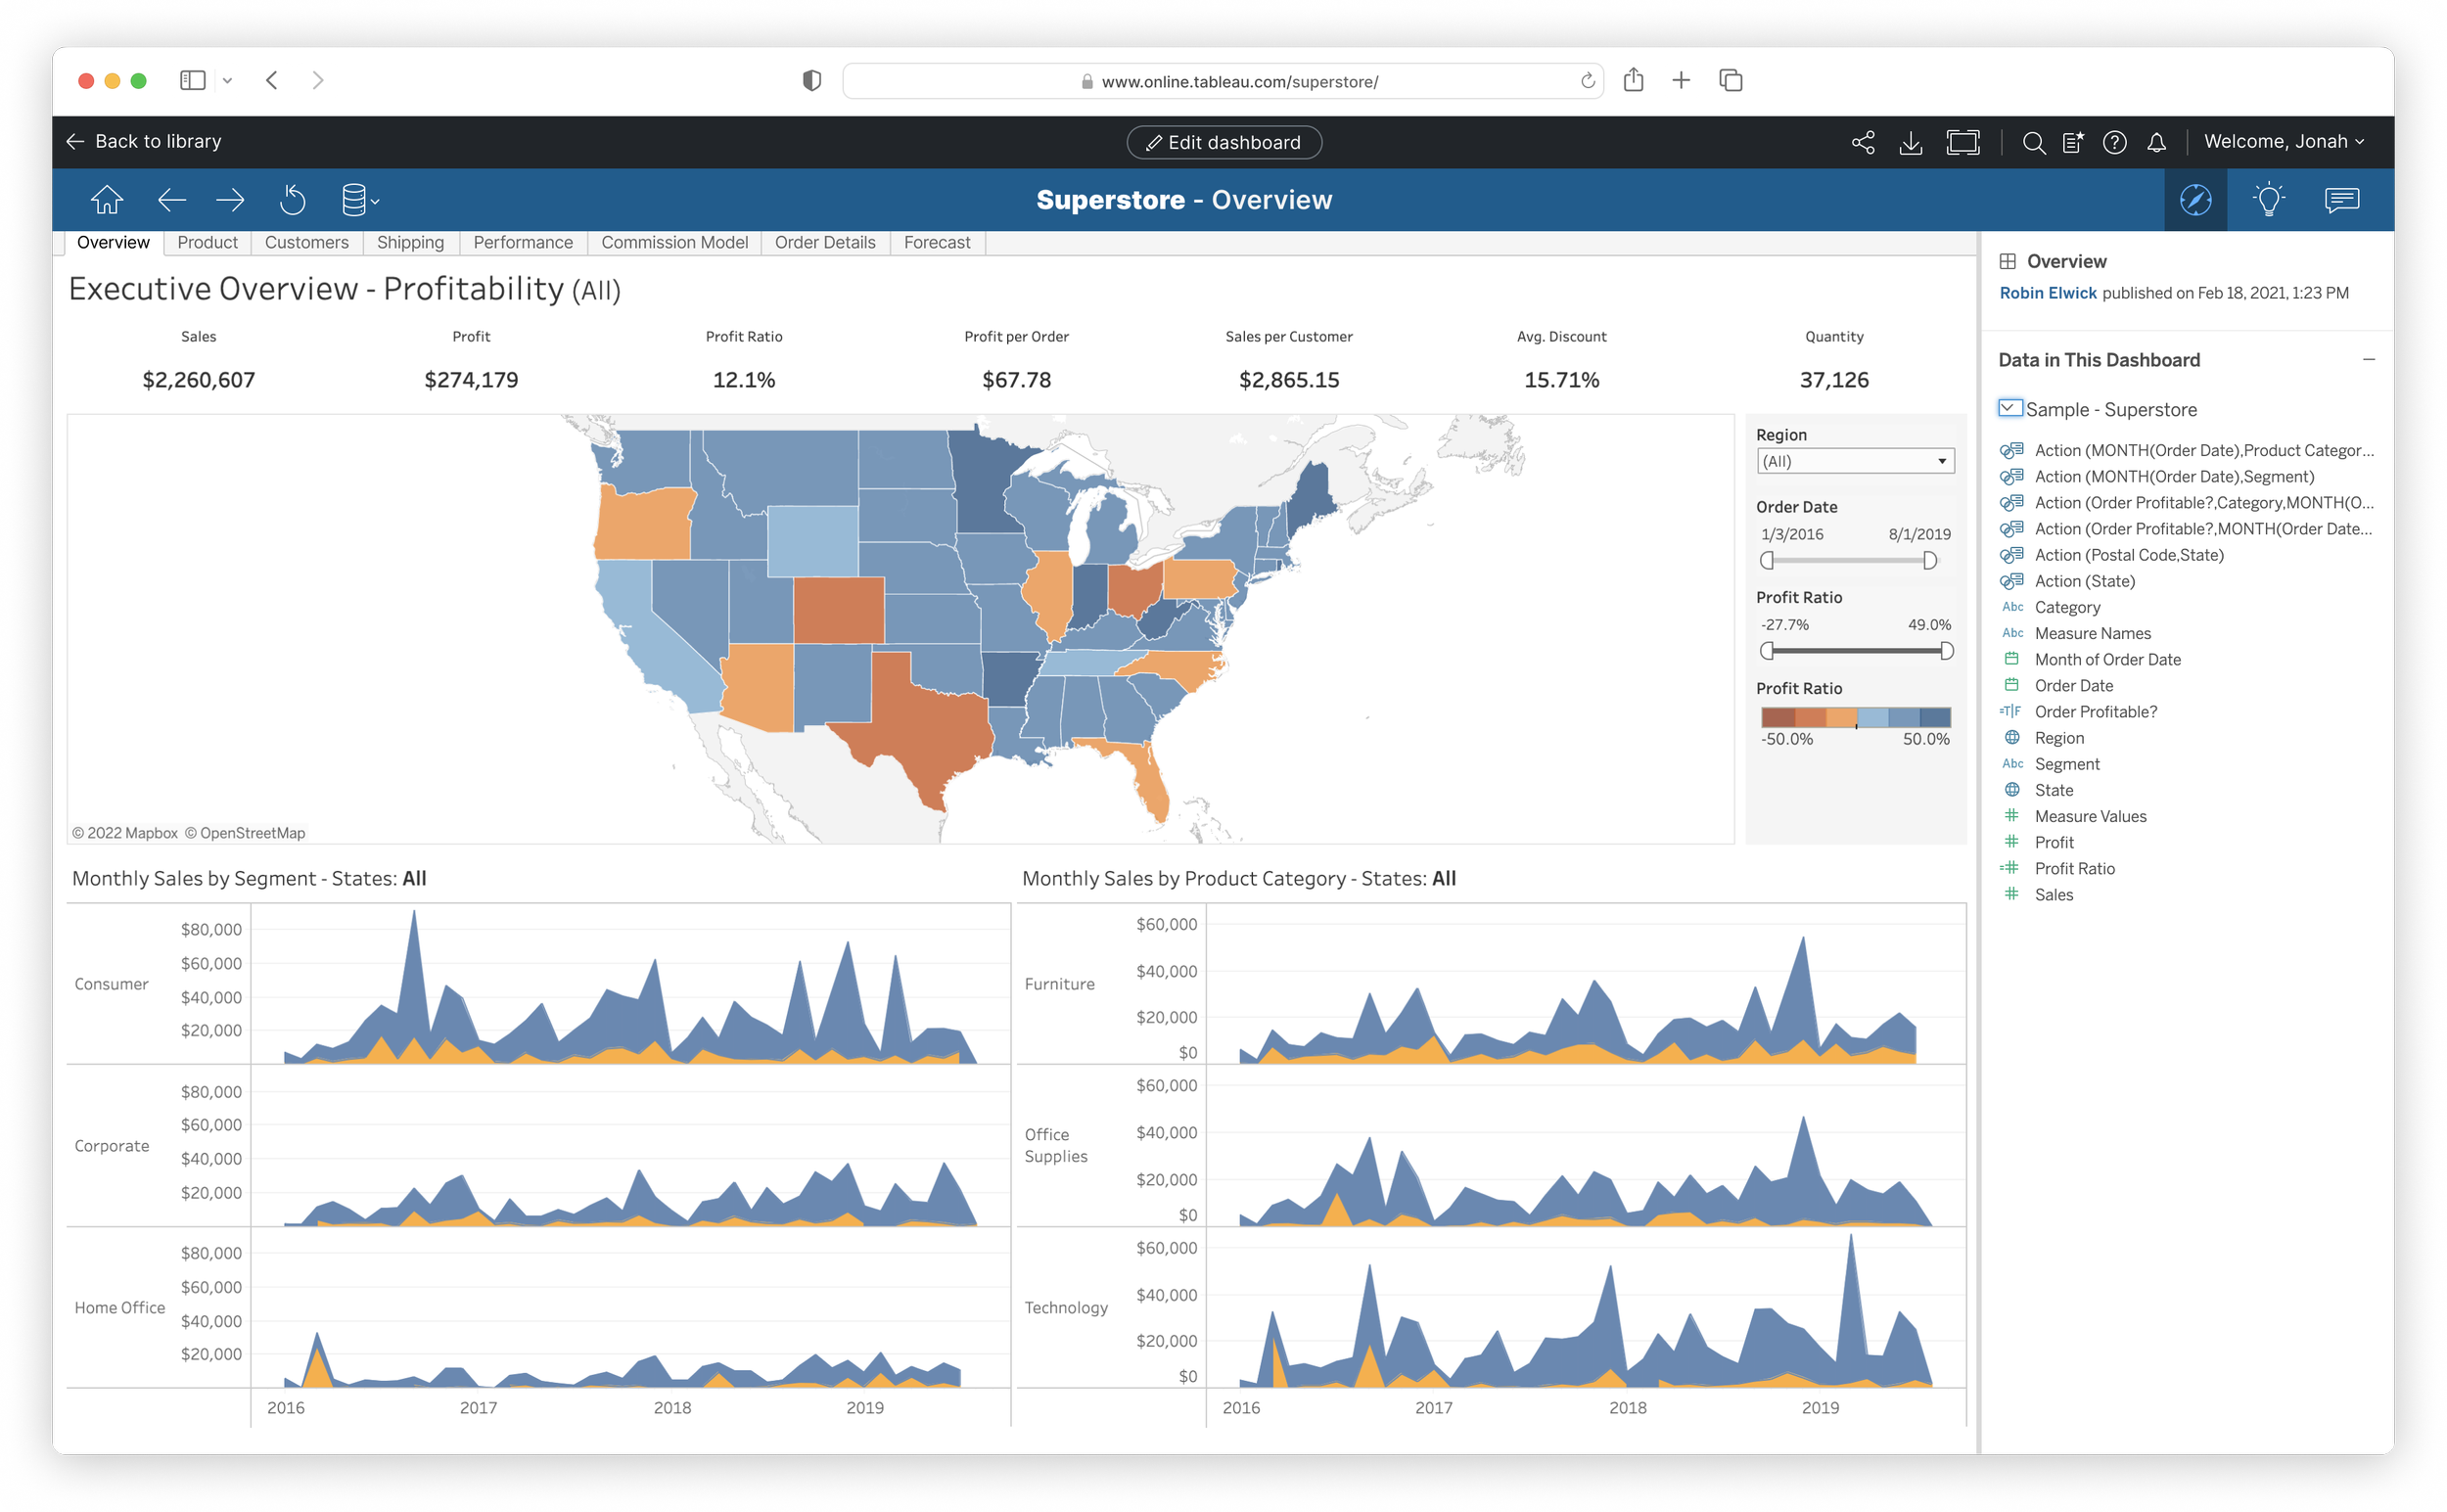Switch to the Commission Model tab
Viewport: 2447px width, 1512px height.
[674, 242]
